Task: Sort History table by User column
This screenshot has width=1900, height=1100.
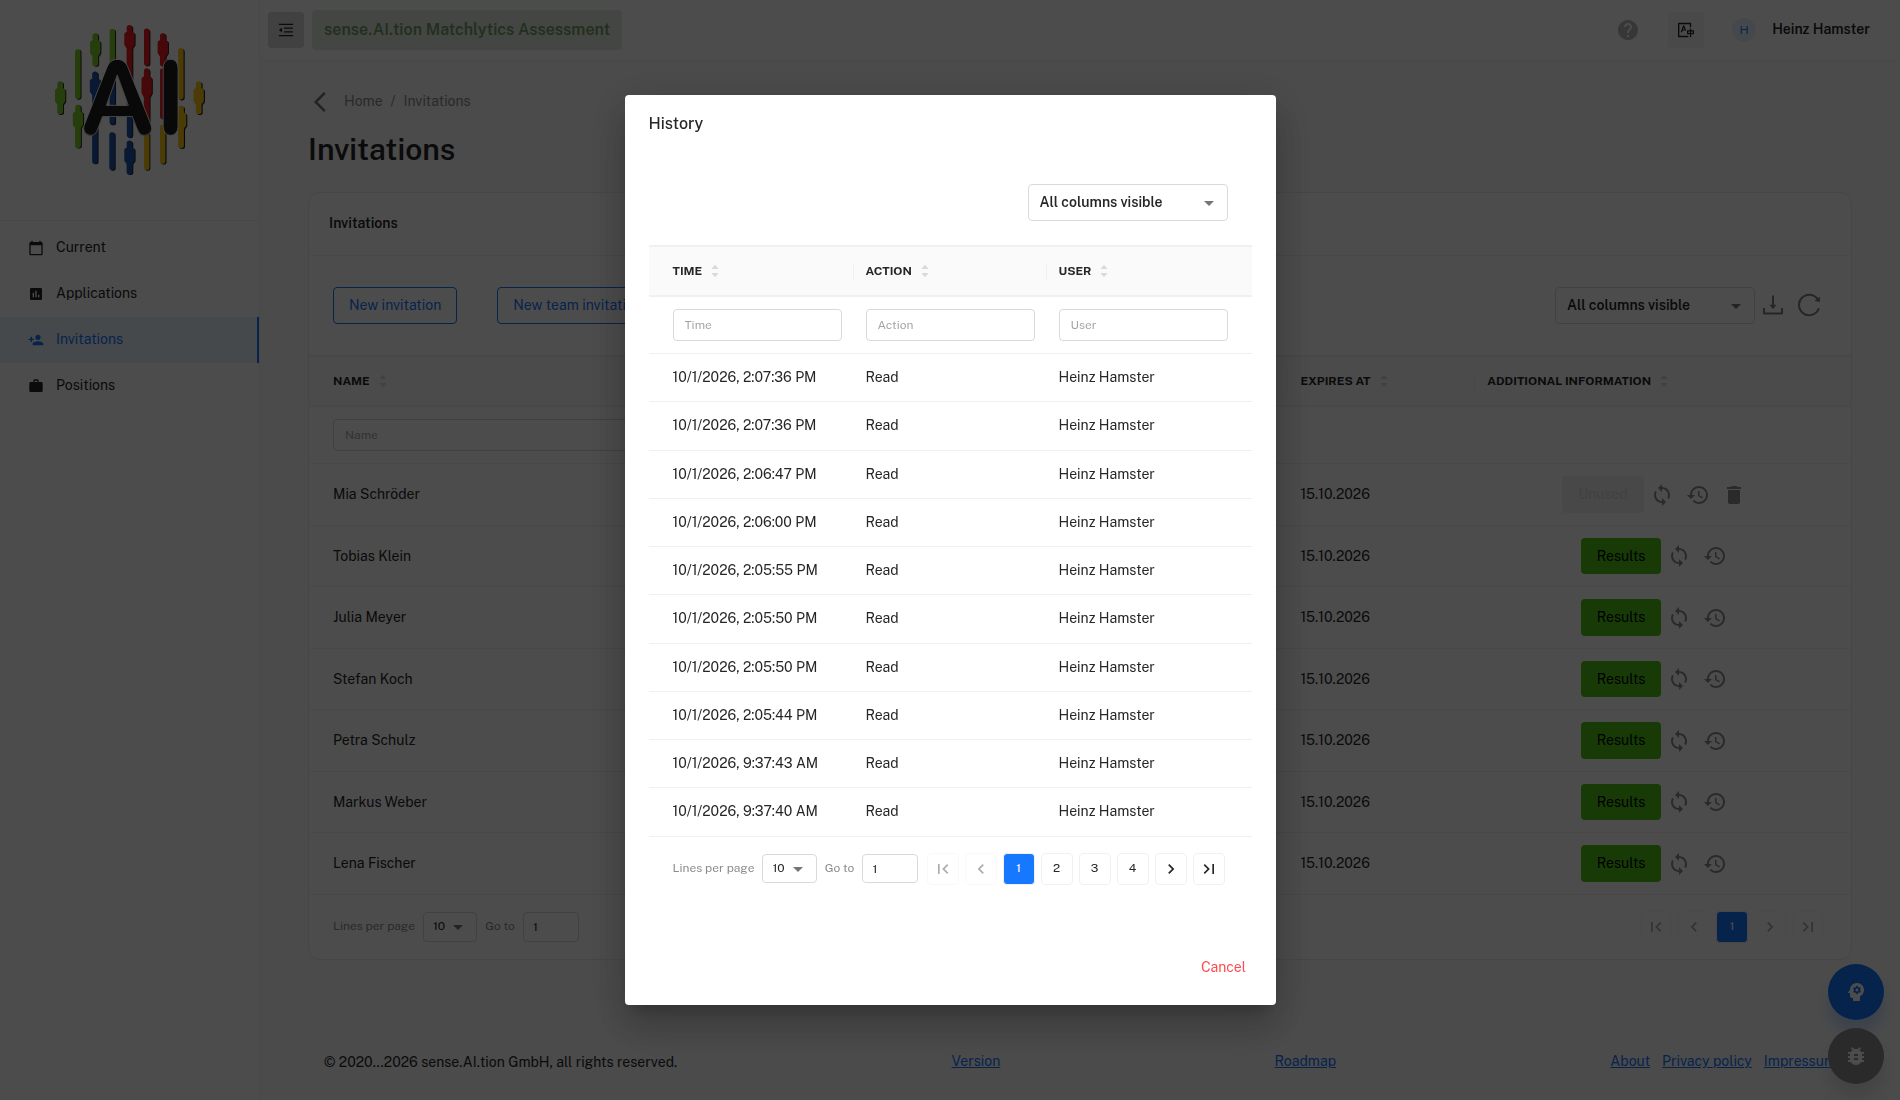Action: [1104, 271]
